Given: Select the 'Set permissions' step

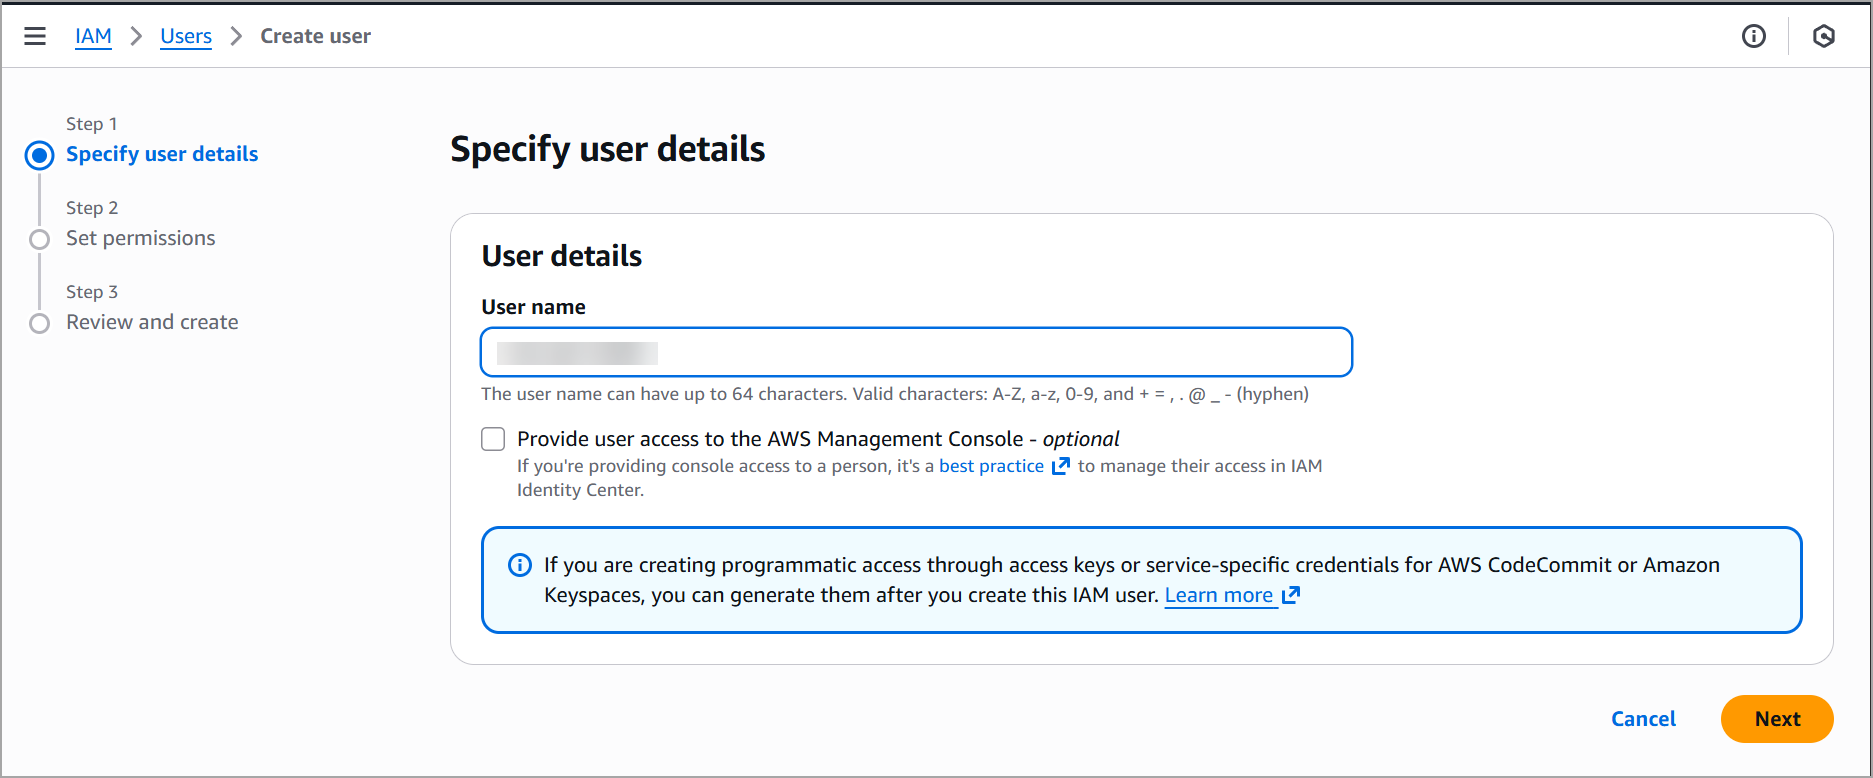Looking at the screenshot, I should click(x=140, y=238).
